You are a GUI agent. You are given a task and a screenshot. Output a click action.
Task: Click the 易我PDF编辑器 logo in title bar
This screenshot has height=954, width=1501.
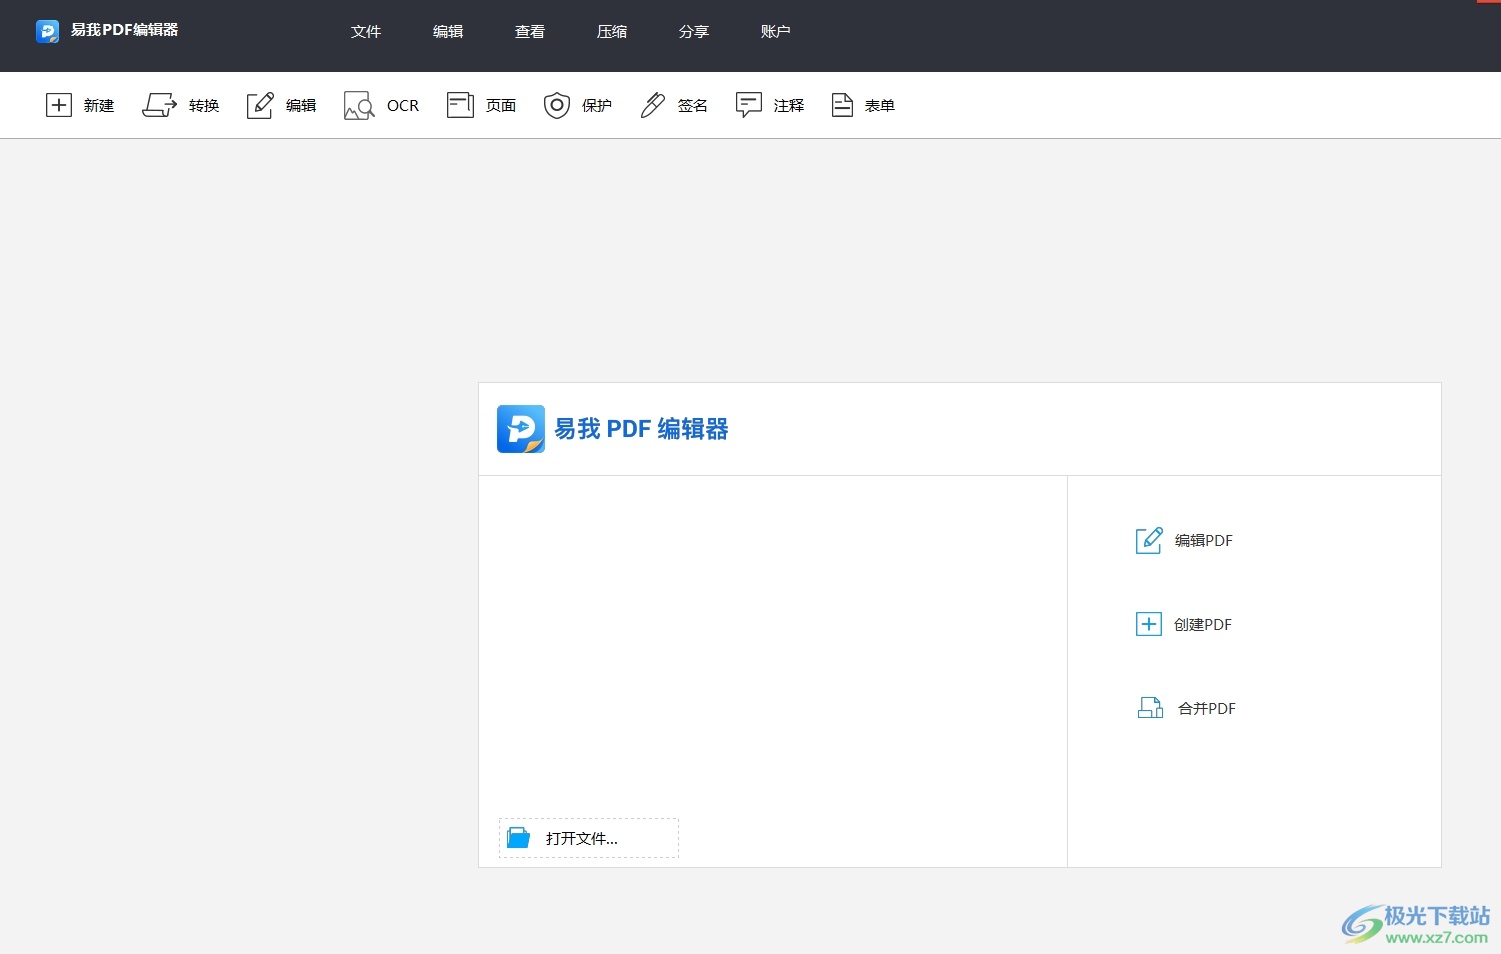47,31
